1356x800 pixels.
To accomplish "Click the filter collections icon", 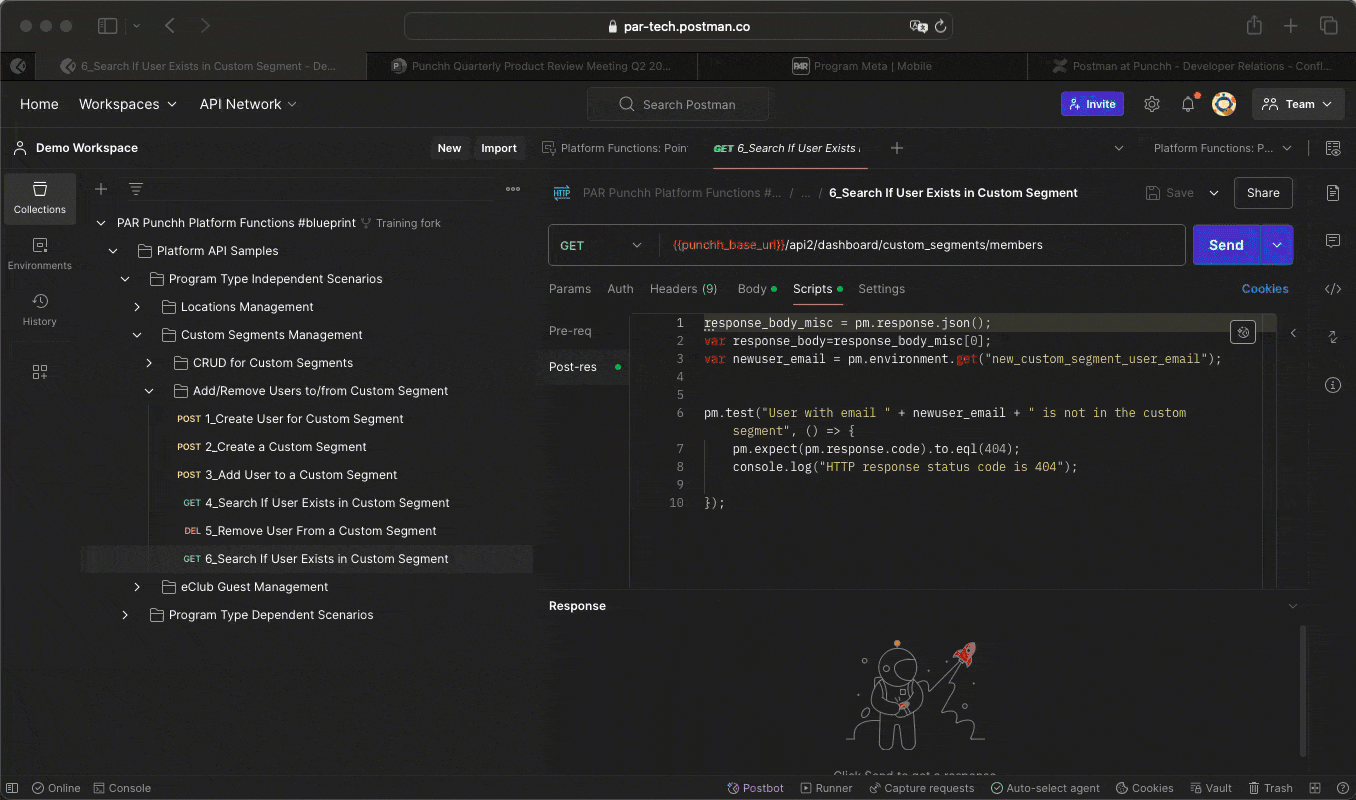I will (x=136, y=189).
